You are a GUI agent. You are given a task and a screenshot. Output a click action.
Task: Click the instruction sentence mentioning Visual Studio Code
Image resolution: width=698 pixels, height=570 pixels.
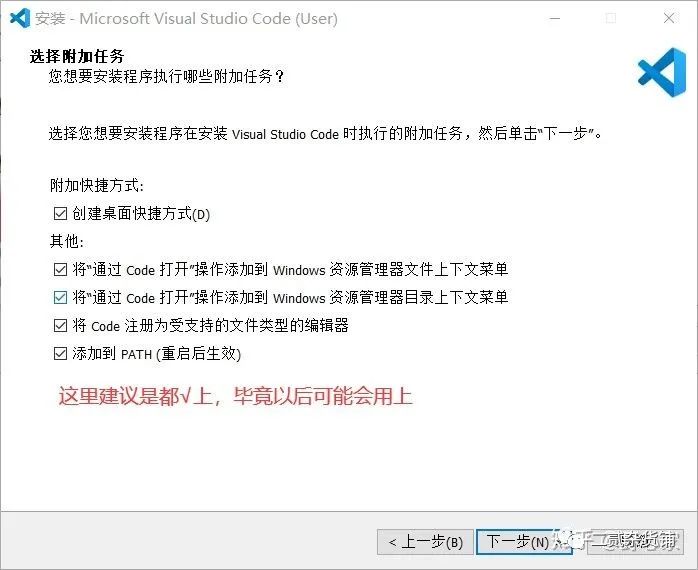coord(325,133)
